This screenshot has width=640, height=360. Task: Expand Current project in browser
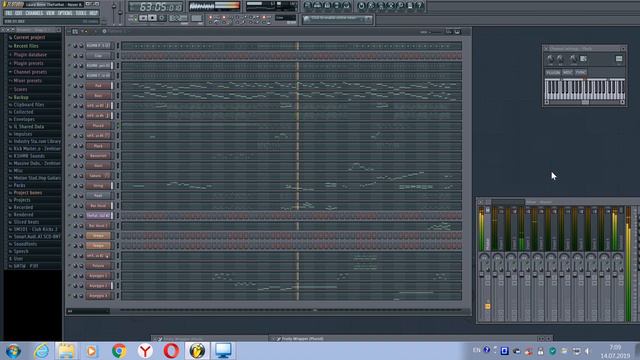(x=29, y=37)
